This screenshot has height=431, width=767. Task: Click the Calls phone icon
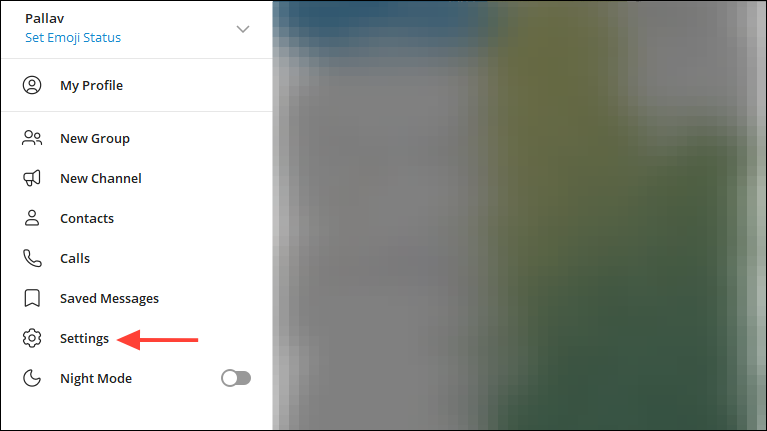32,258
